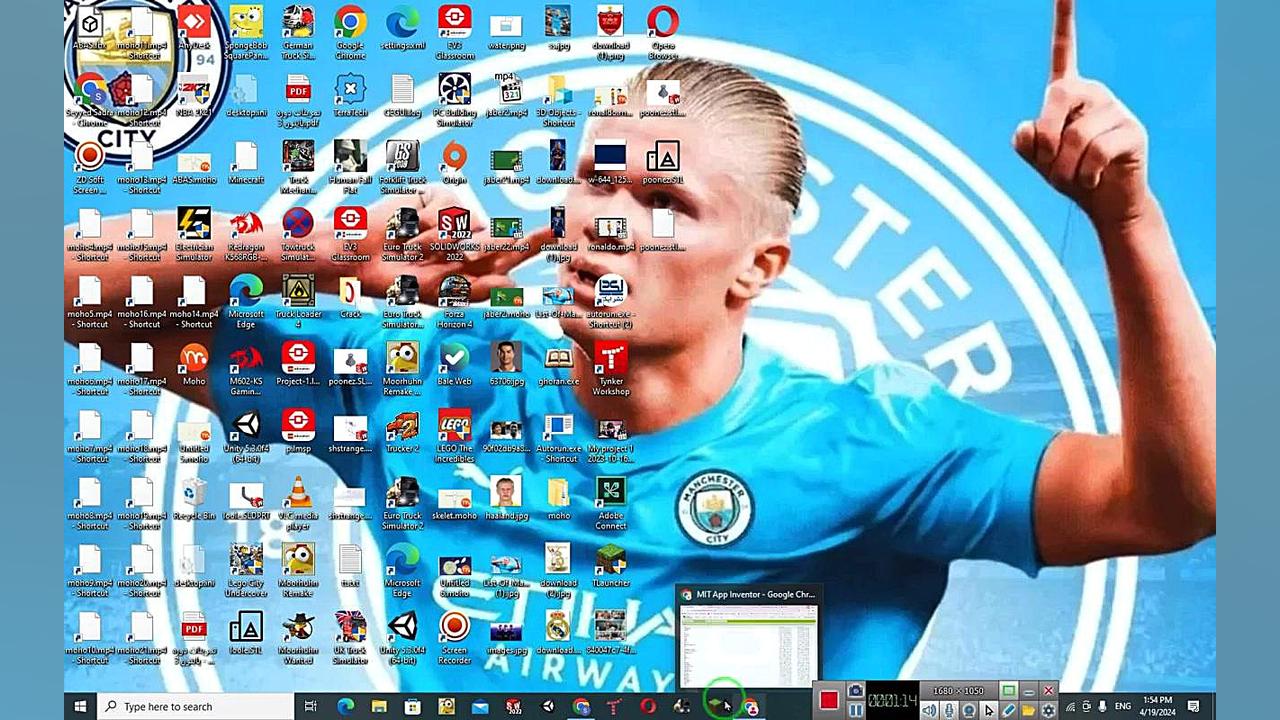
Task: Pause the screen recording
Action: 856,711
